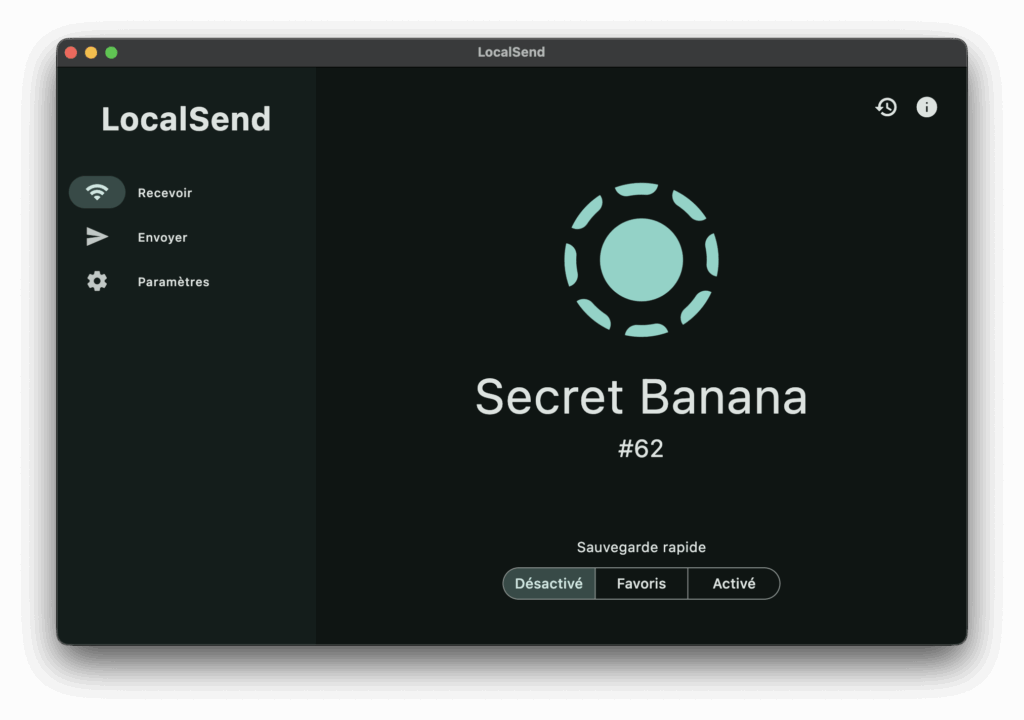Close the LocalSend window with red button
Viewport: 1024px width, 720px height.
click(x=71, y=53)
